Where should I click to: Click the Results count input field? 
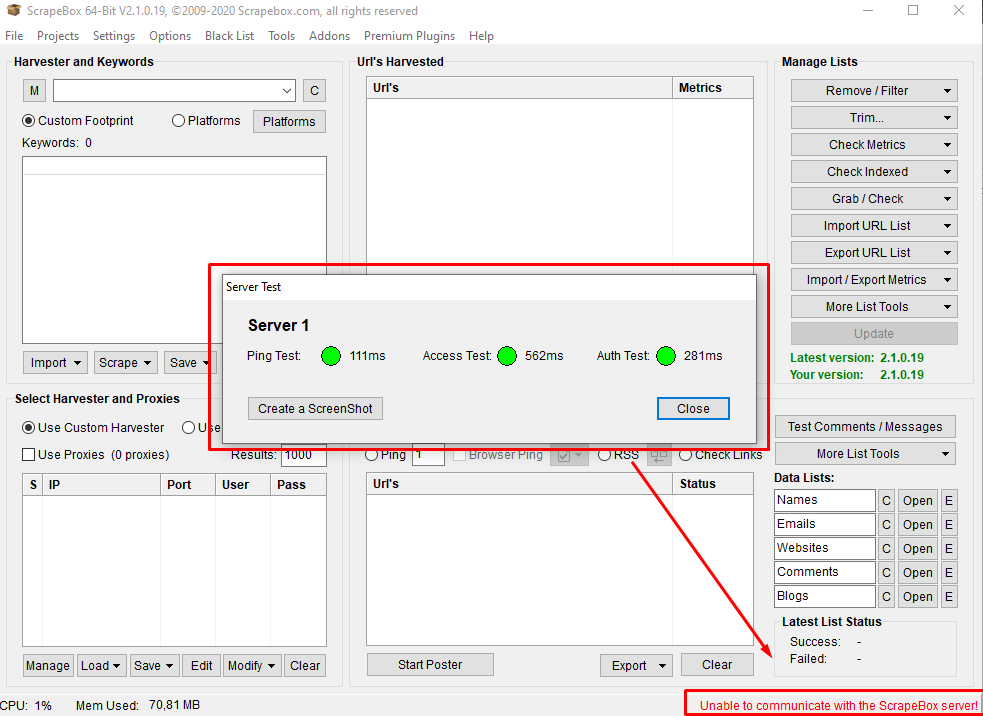303,455
